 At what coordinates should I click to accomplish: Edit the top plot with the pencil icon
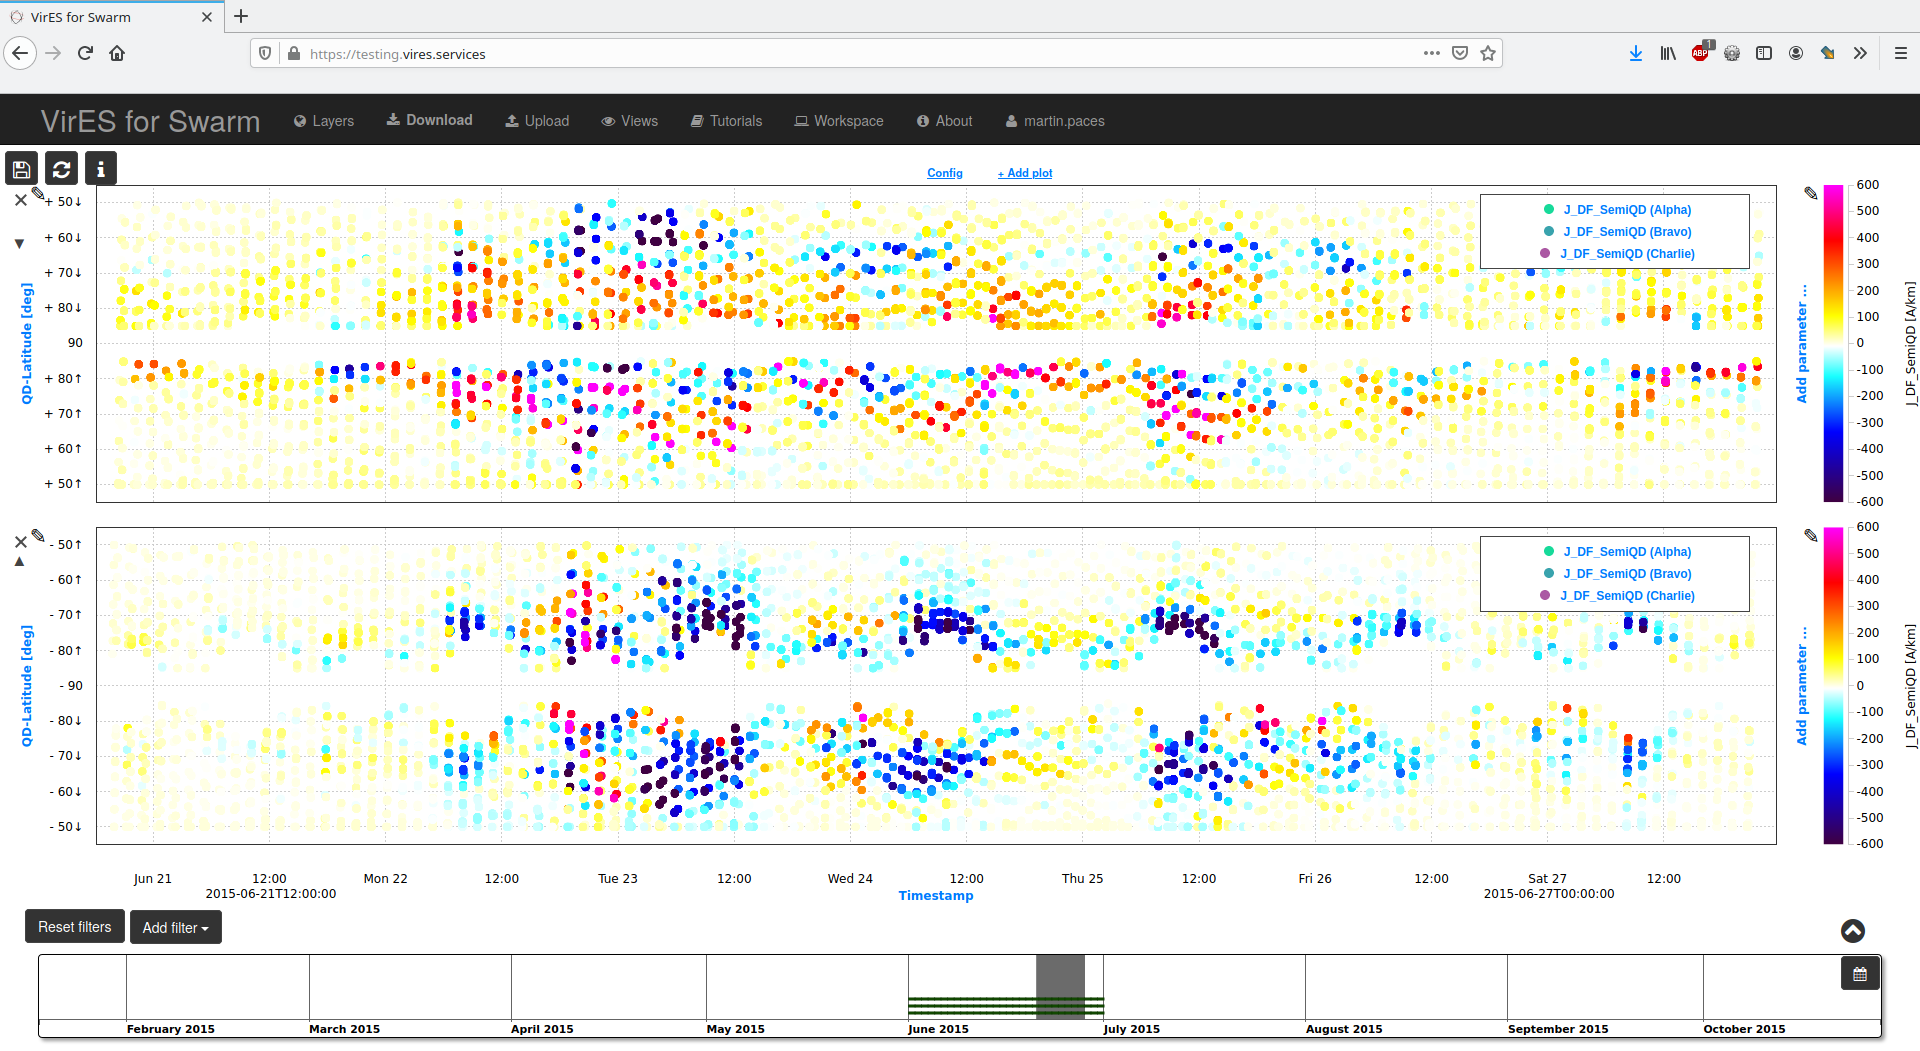pos(38,194)
